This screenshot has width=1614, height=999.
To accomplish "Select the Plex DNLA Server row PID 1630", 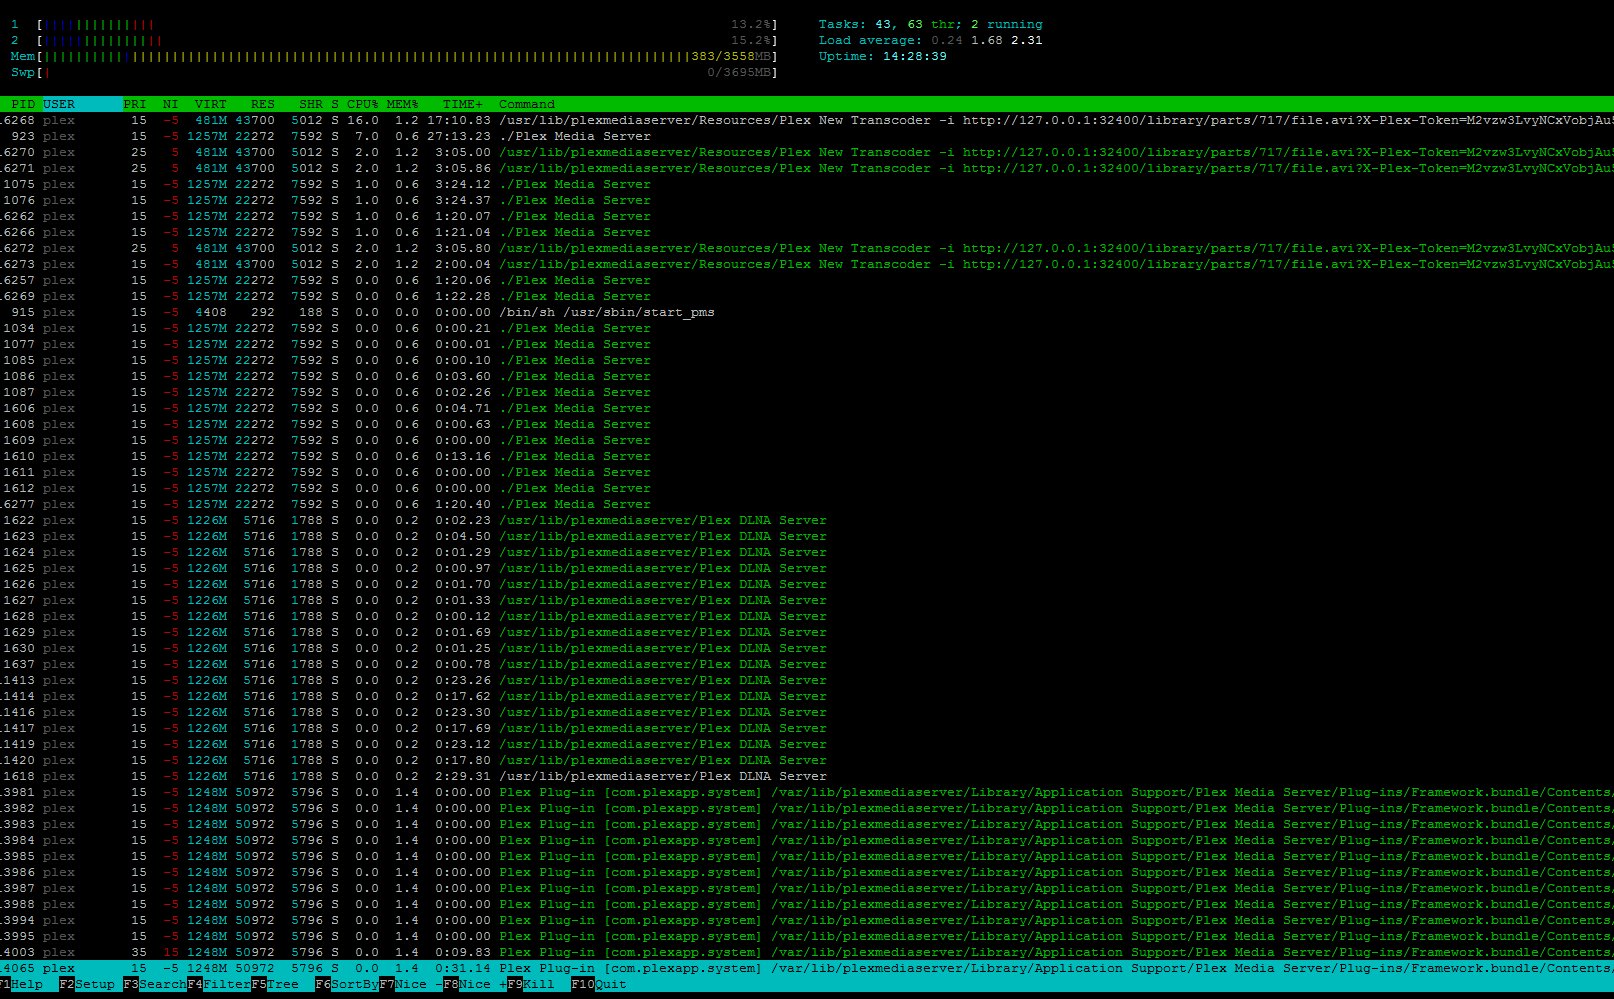I will coord(807,648).
